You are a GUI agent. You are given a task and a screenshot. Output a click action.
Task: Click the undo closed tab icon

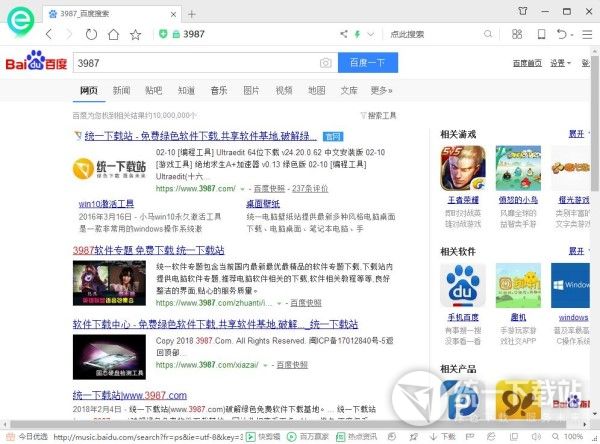(561, 34)
